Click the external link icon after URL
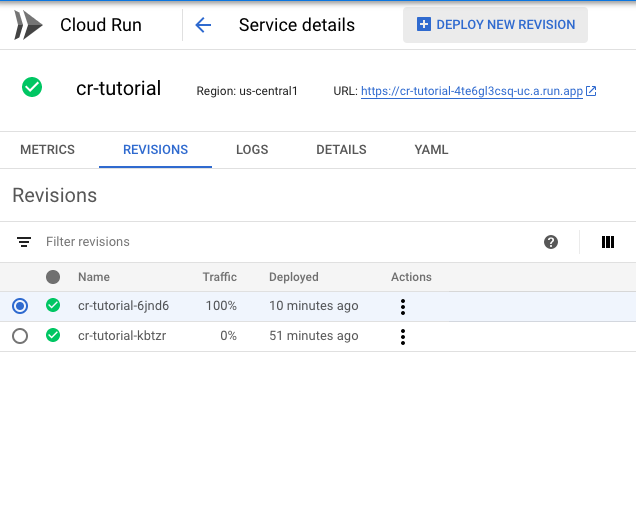 click(591, 91)
